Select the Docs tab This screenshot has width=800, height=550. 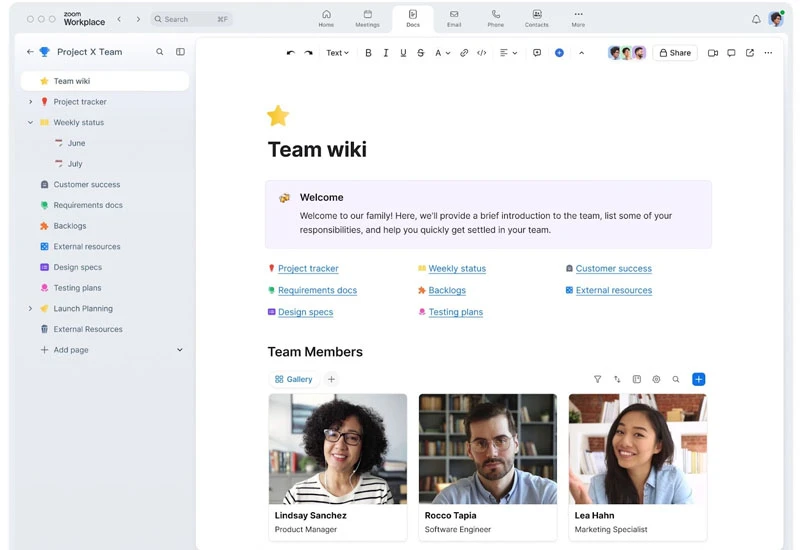(x=413, y=18)
